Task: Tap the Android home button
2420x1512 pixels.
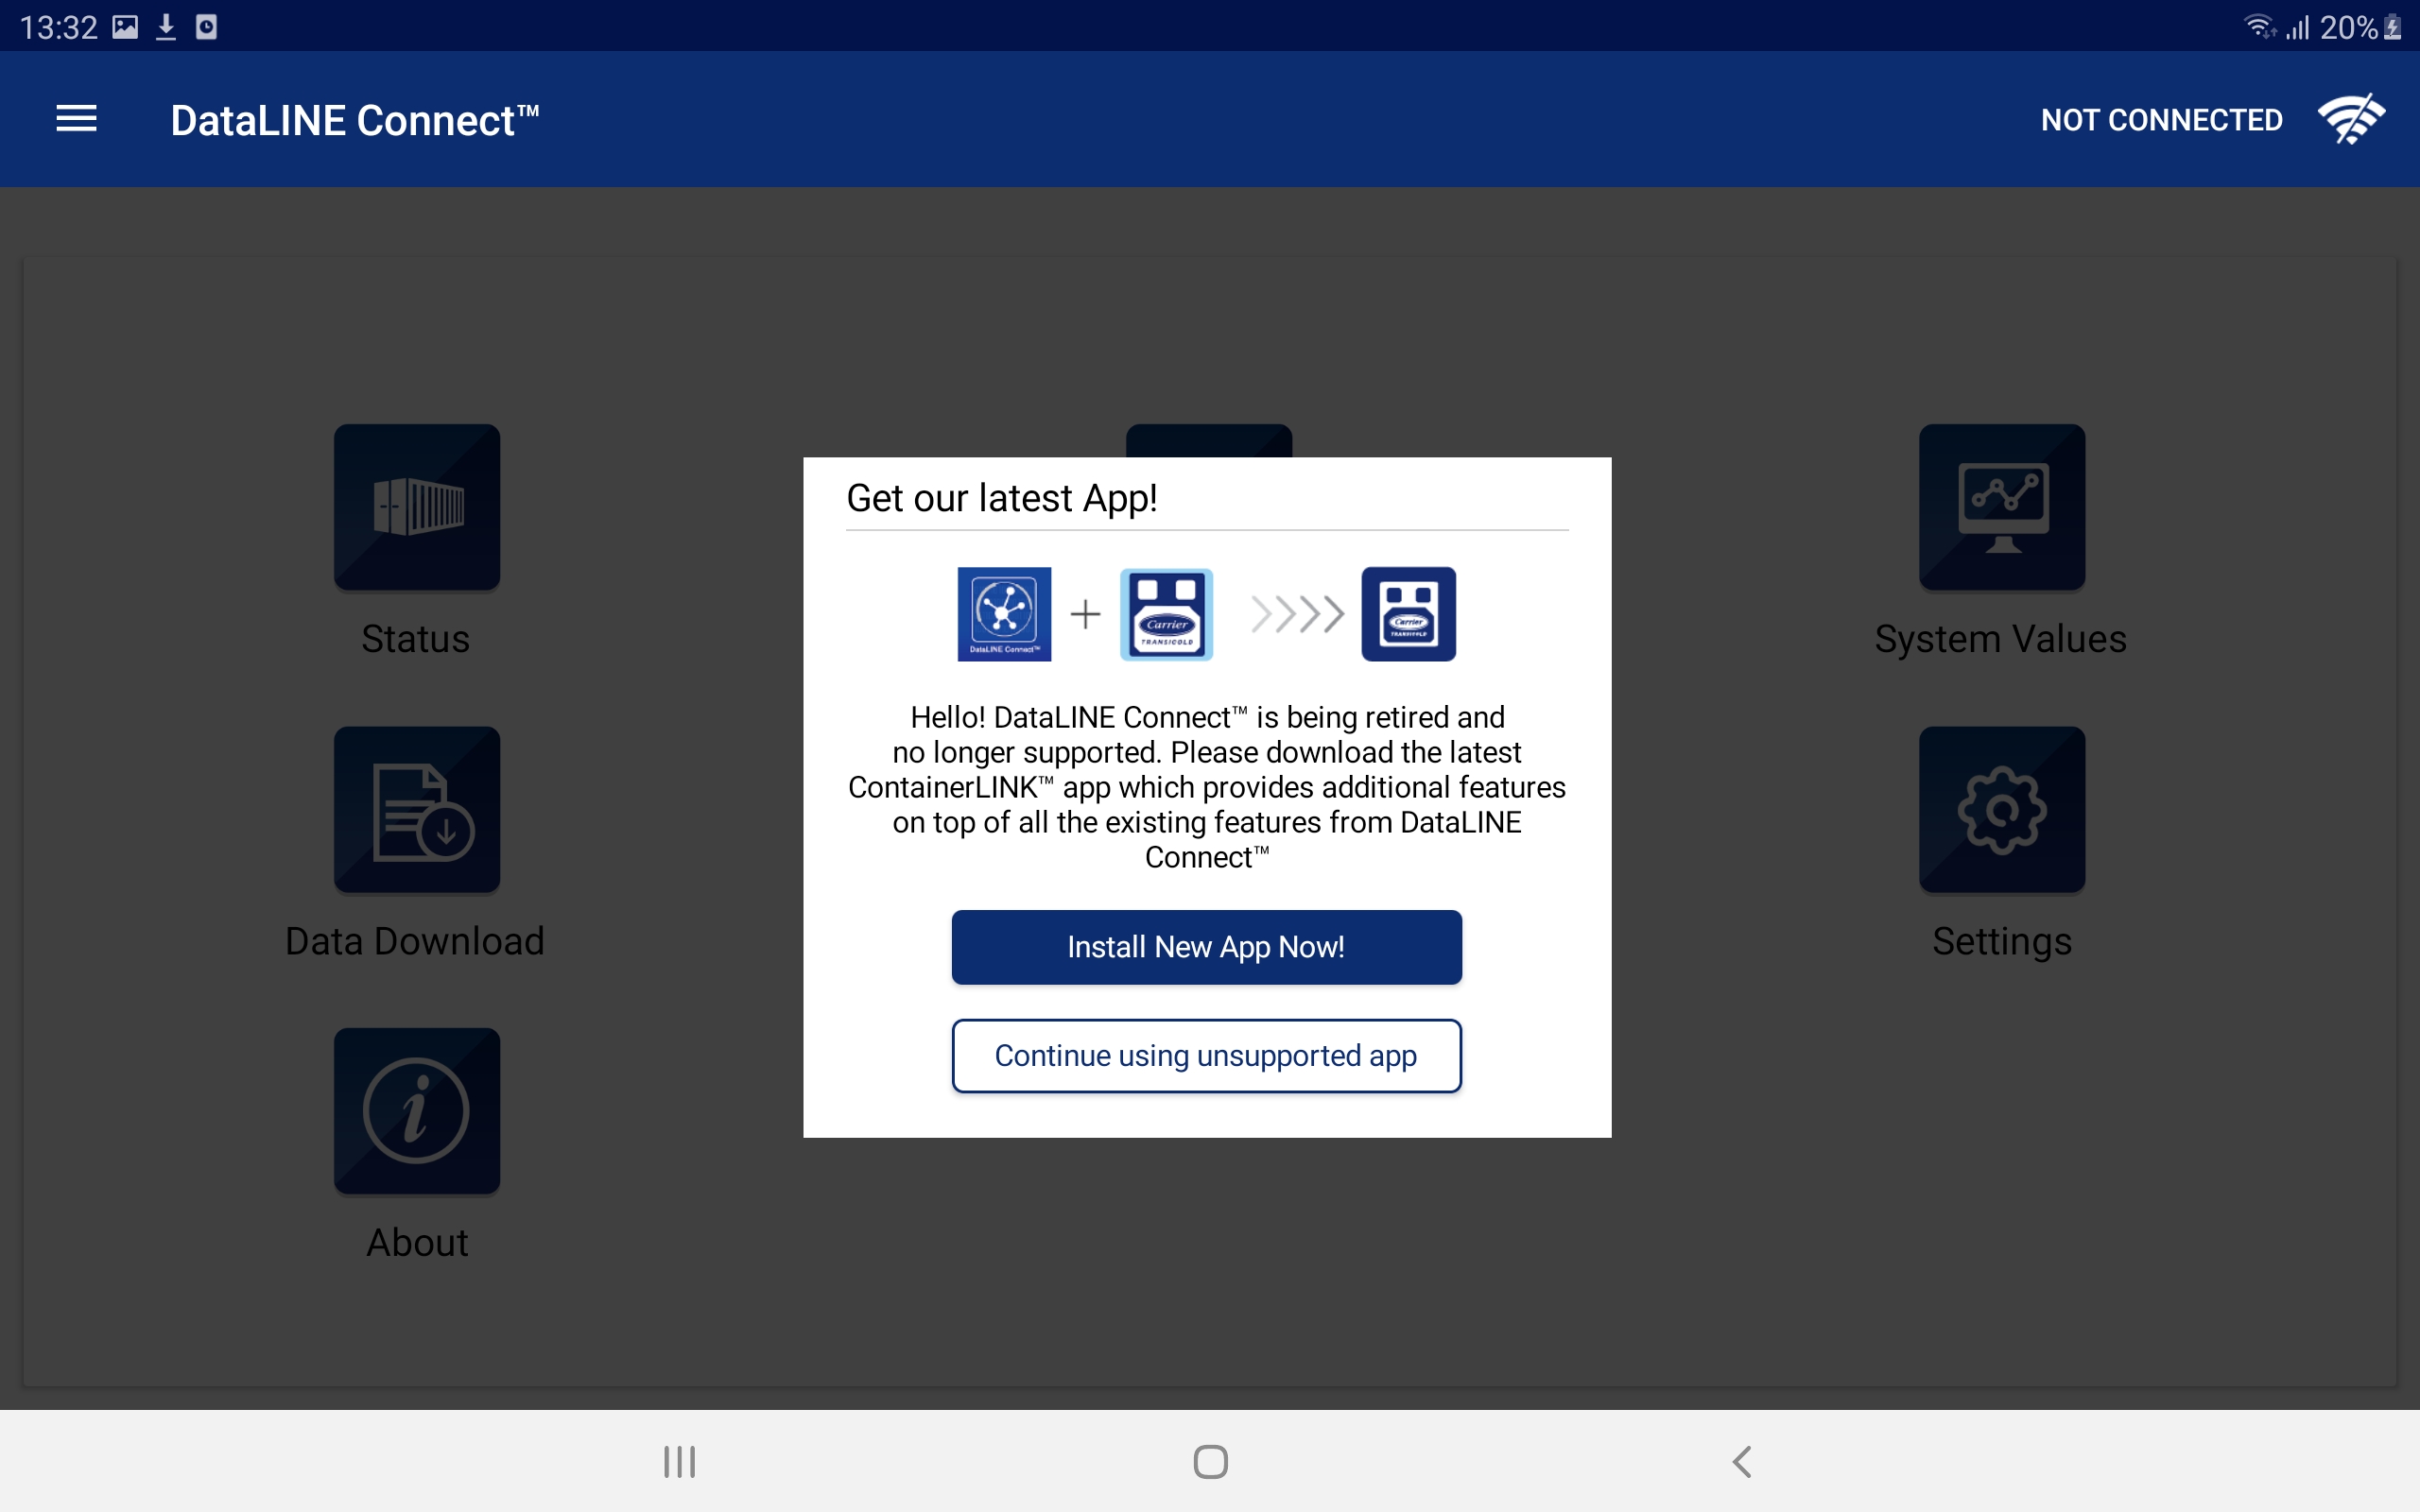Action: 1210,1461
